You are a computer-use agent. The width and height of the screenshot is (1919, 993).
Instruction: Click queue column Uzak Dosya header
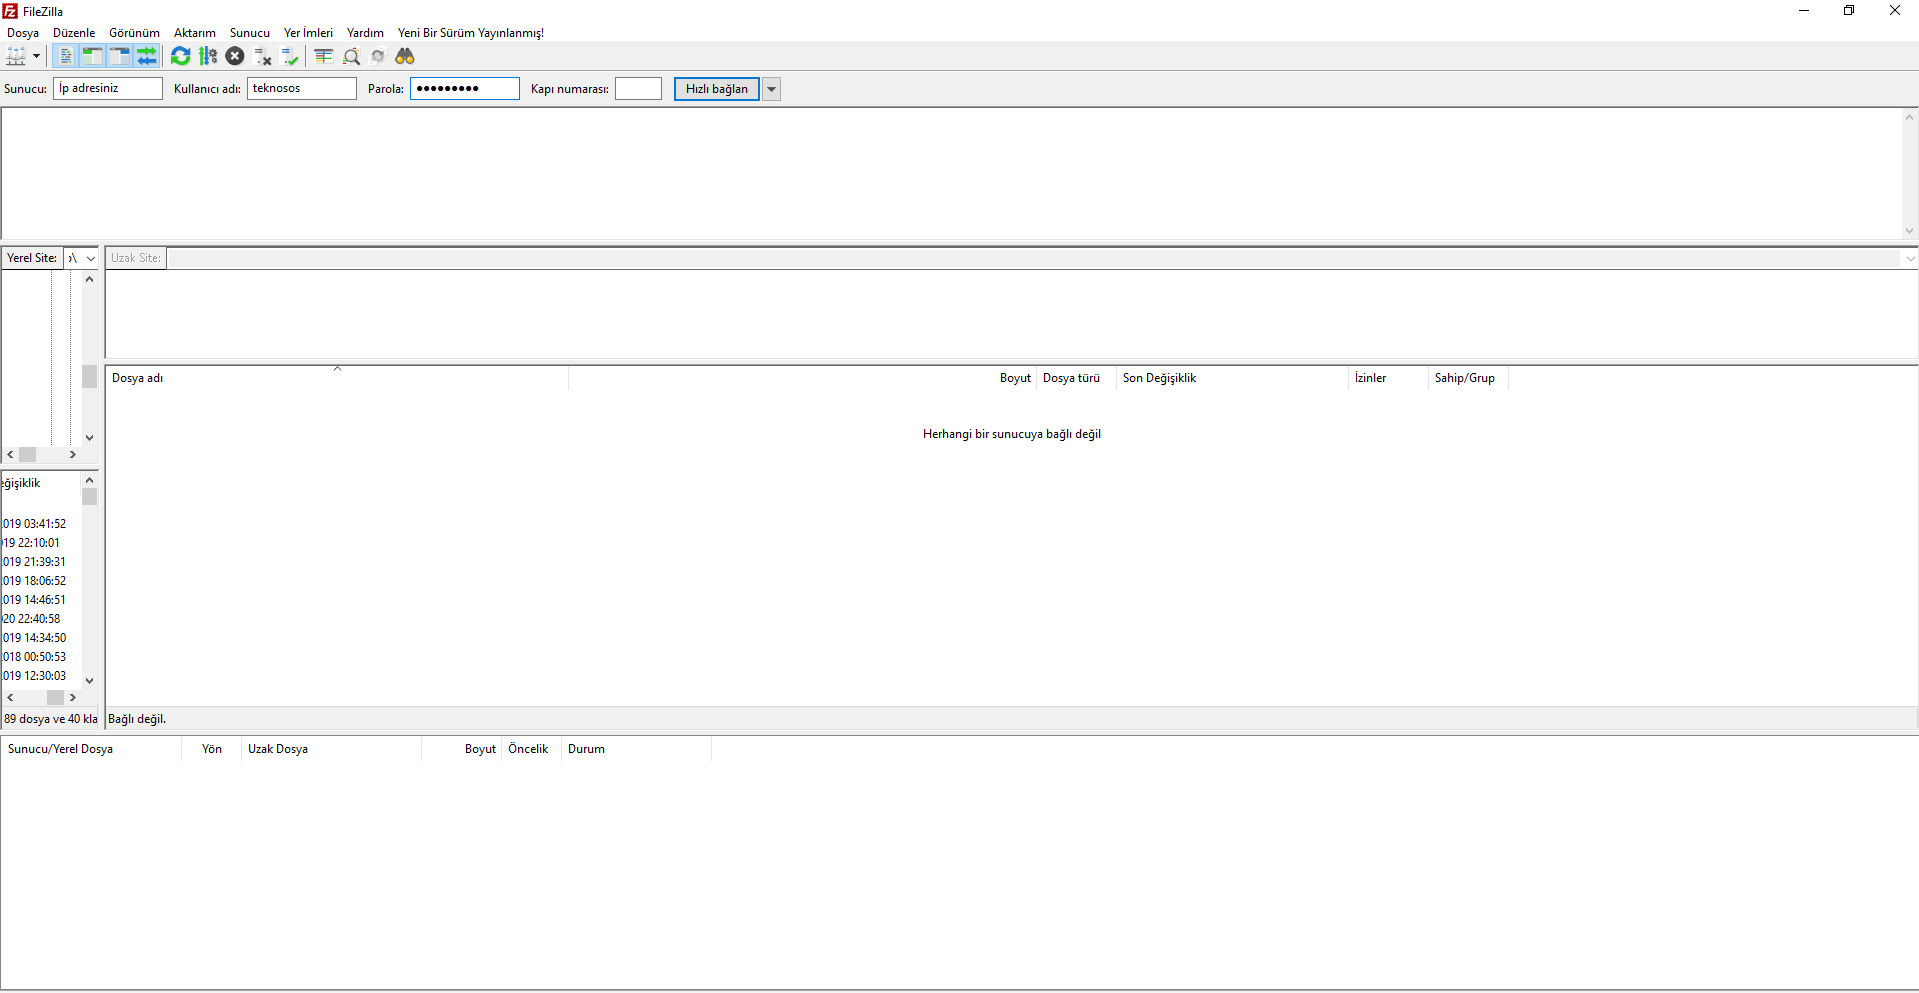point(331,749)
